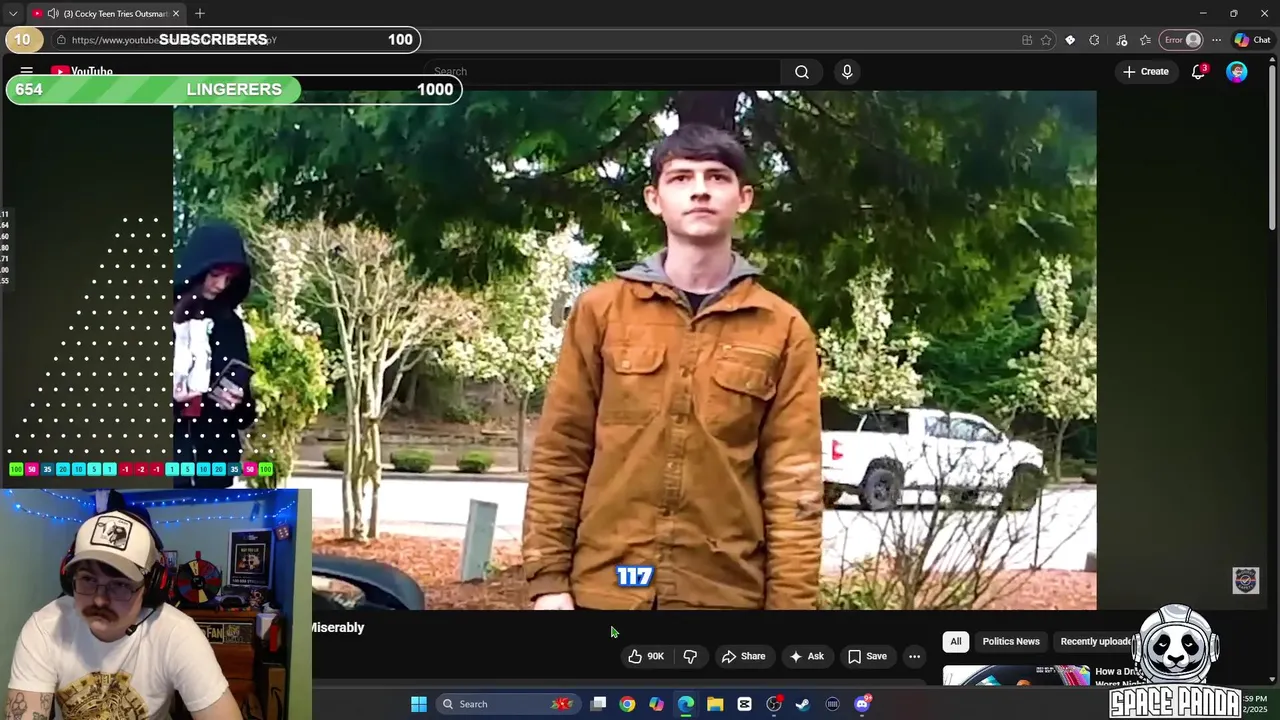The height and width of the screenshot is (720, 1280).
Task: Open more actions three-dot menu under video
Action: pyautogui.click(x=914, y=656)
